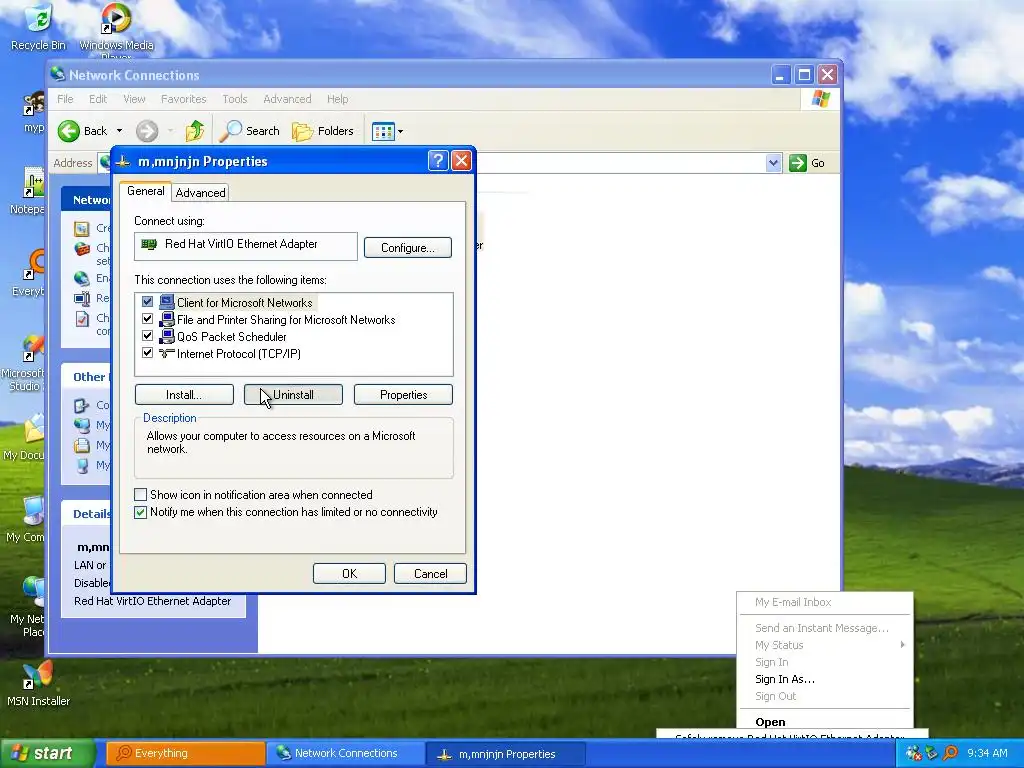The width and height of the screenshot is (1024, 768).
Task: Expand the My Status submenu arrow
Action: (903, 645)
